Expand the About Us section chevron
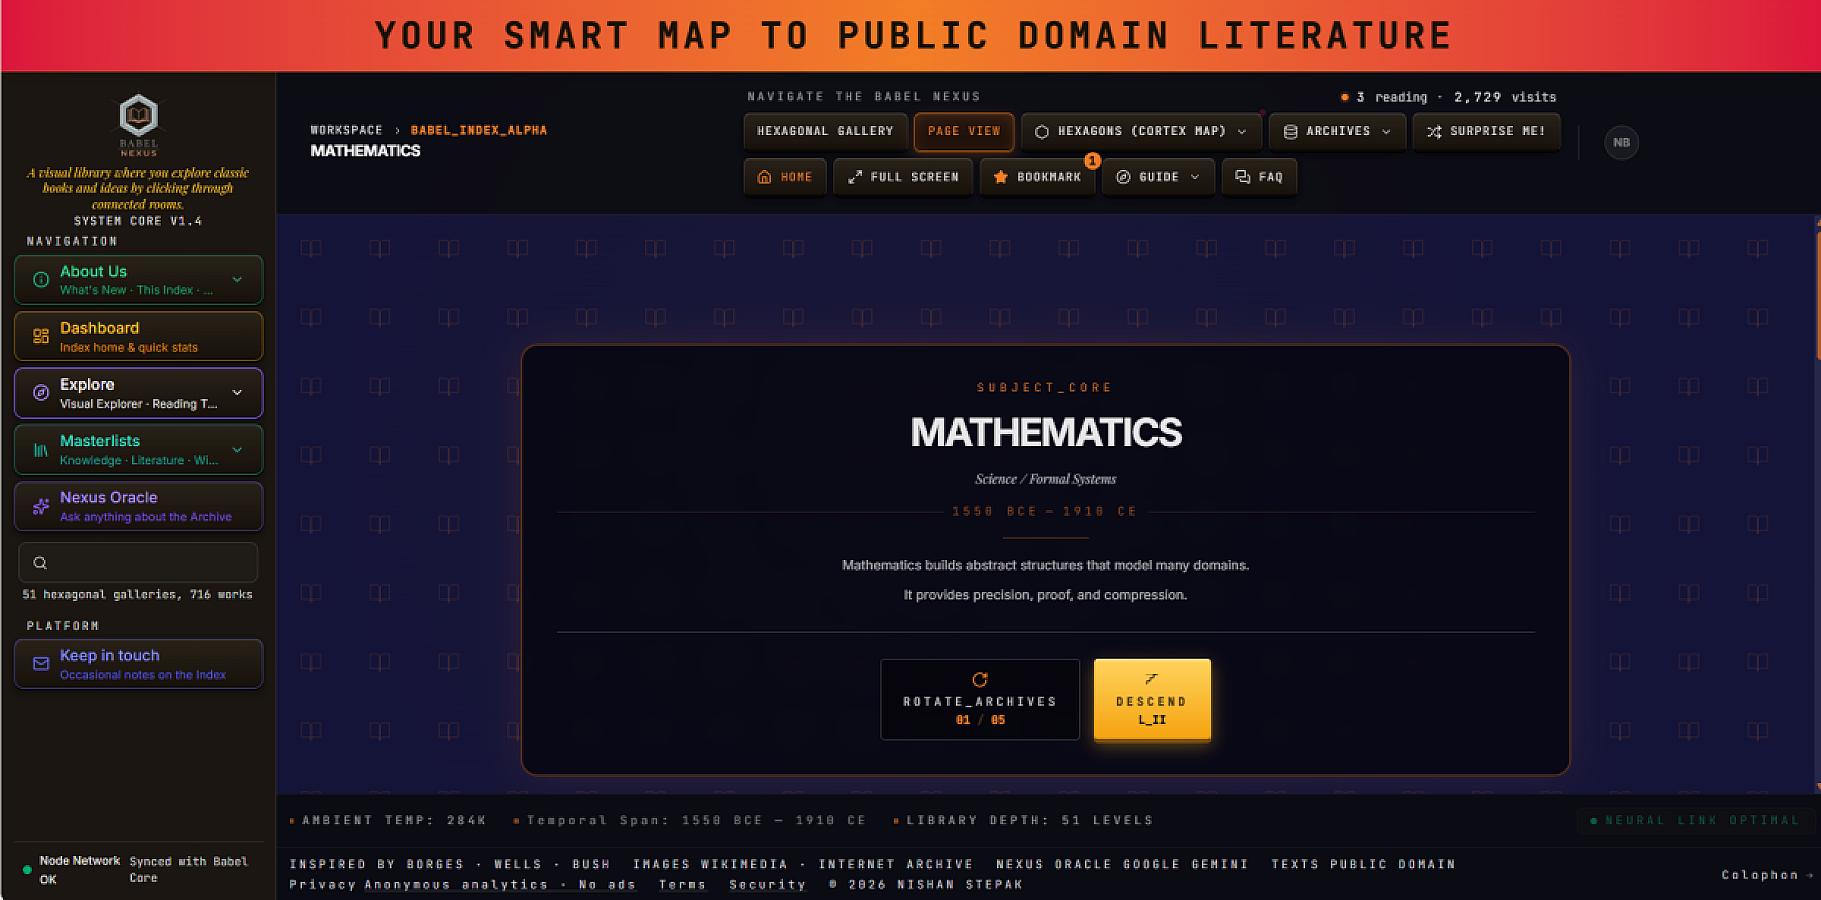Image resolution: width=1821 pixels, height=900 pixels. 237,280
